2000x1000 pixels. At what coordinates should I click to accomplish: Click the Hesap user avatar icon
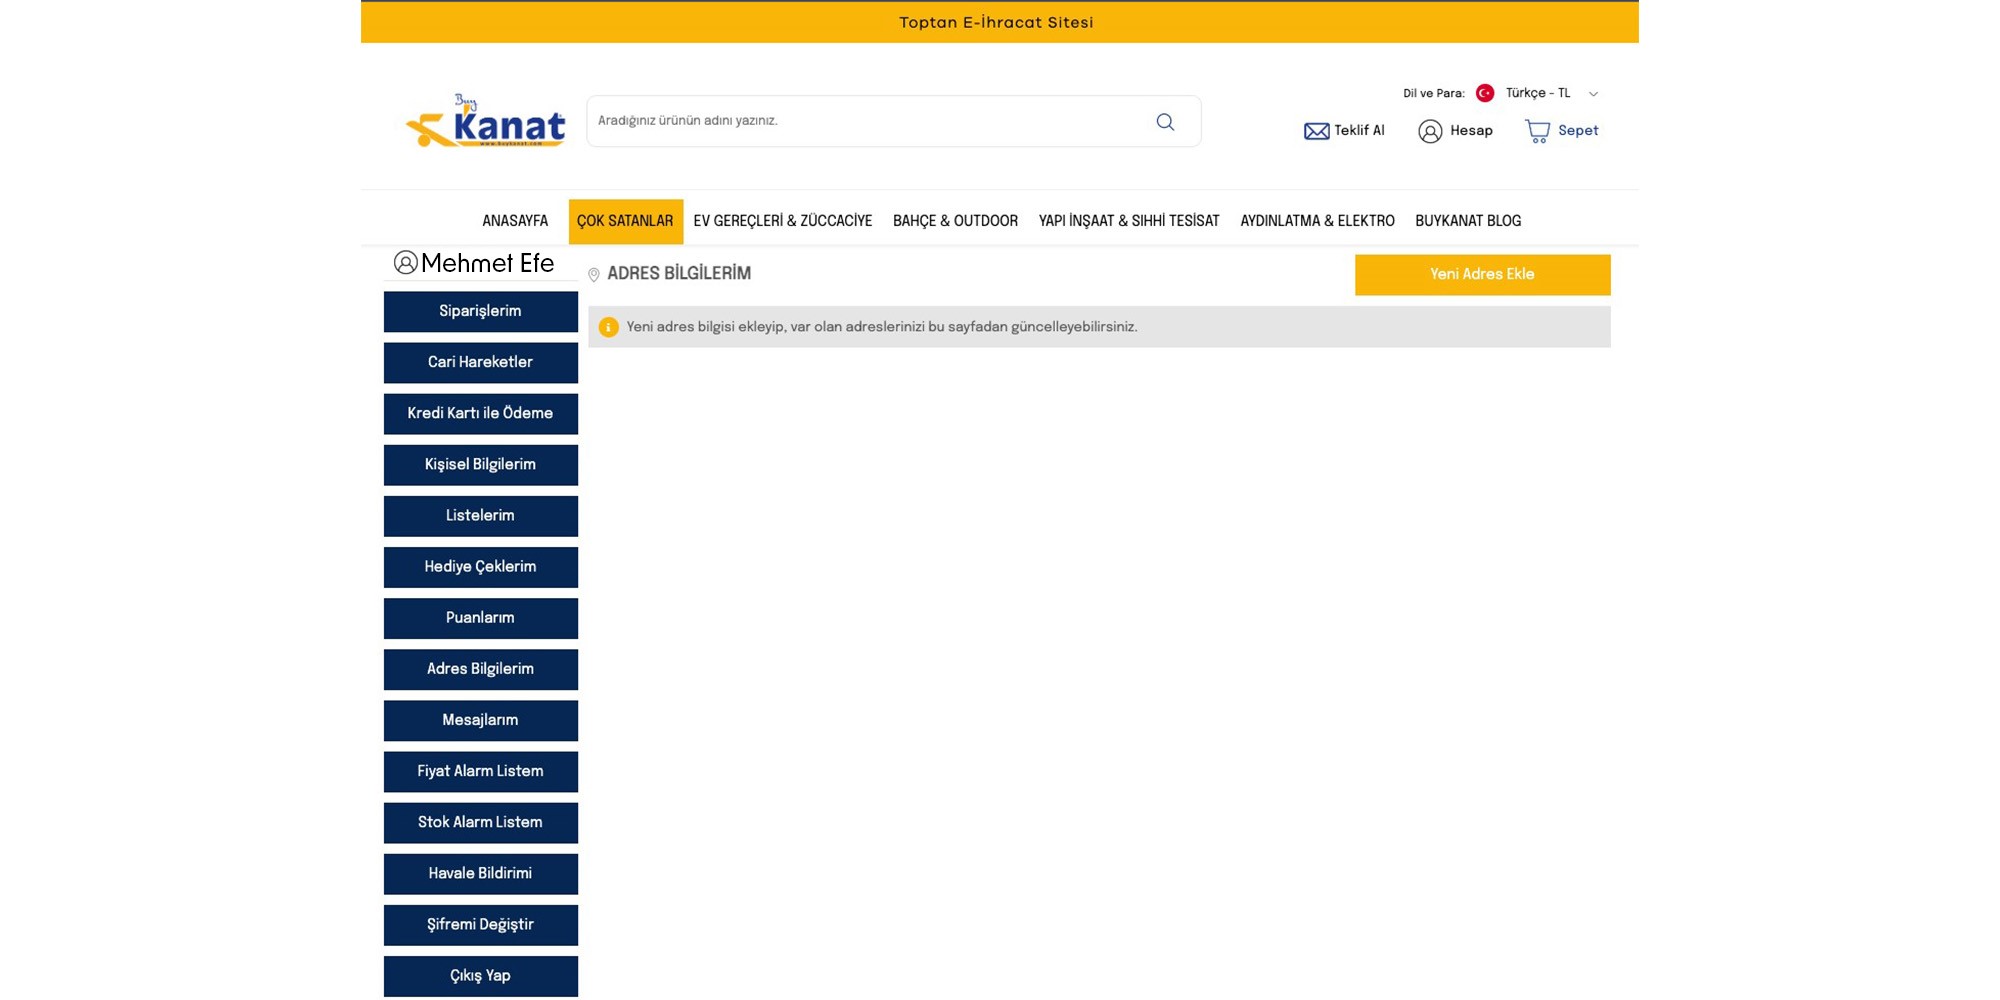[1430, 131]
